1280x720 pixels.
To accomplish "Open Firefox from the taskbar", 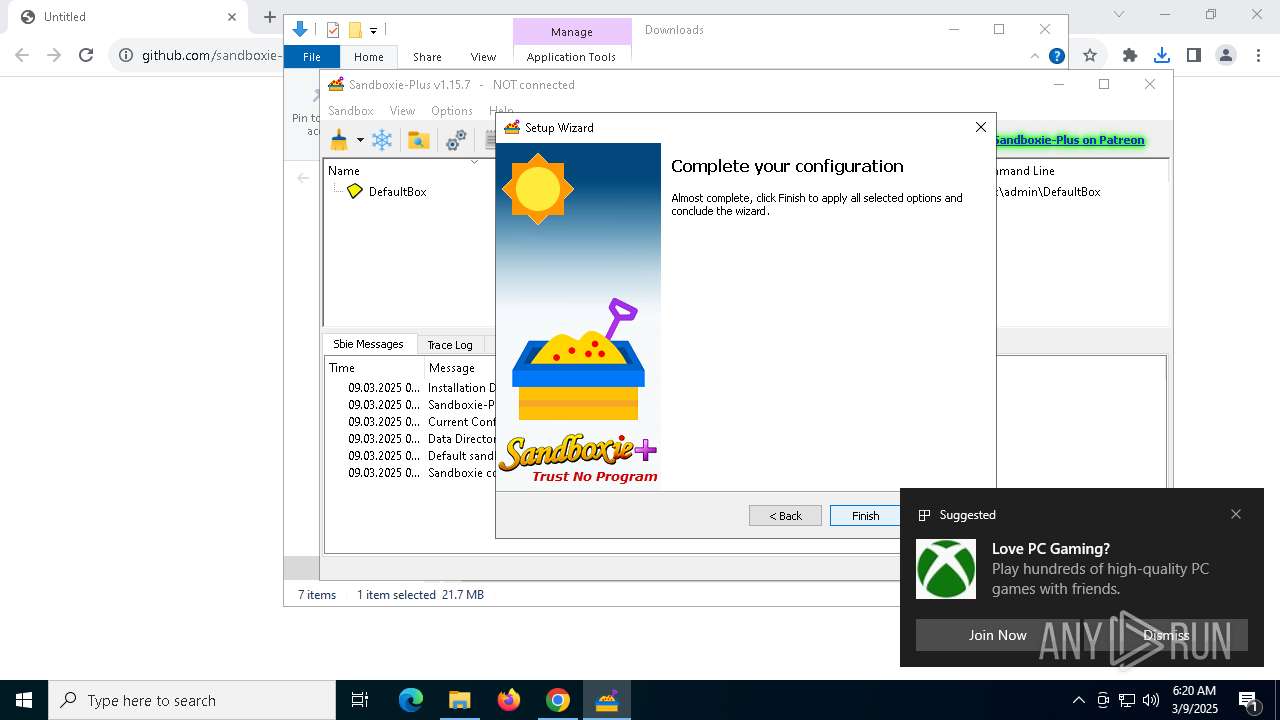I will (x=509, y=700).
